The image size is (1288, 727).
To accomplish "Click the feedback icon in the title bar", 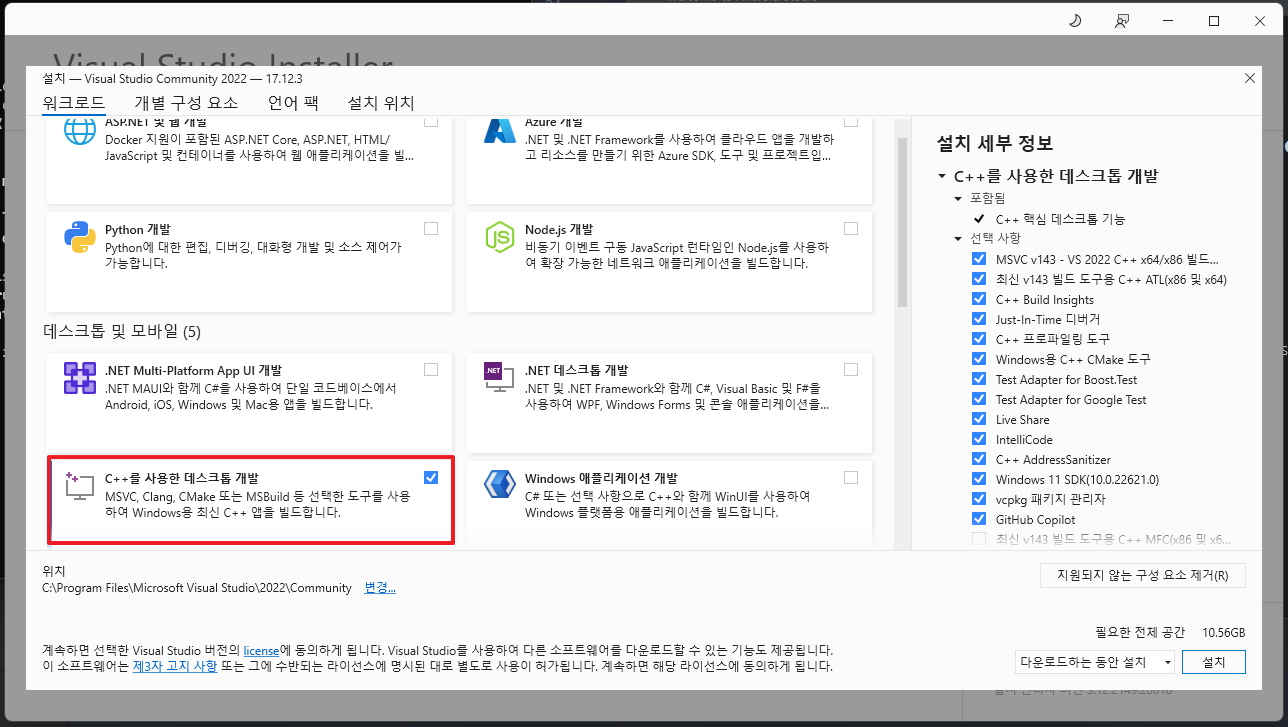I will 1122,20.
